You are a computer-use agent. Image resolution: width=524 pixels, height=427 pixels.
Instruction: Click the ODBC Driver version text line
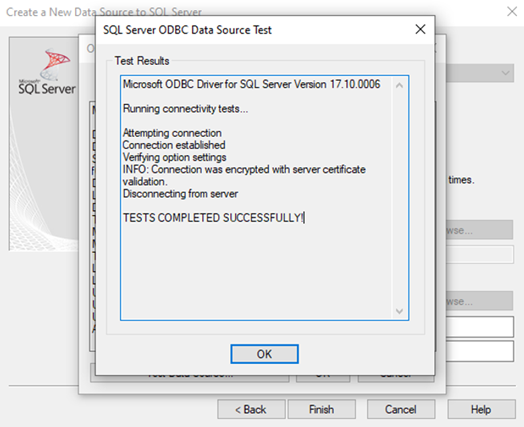click(x=251, y=84)
